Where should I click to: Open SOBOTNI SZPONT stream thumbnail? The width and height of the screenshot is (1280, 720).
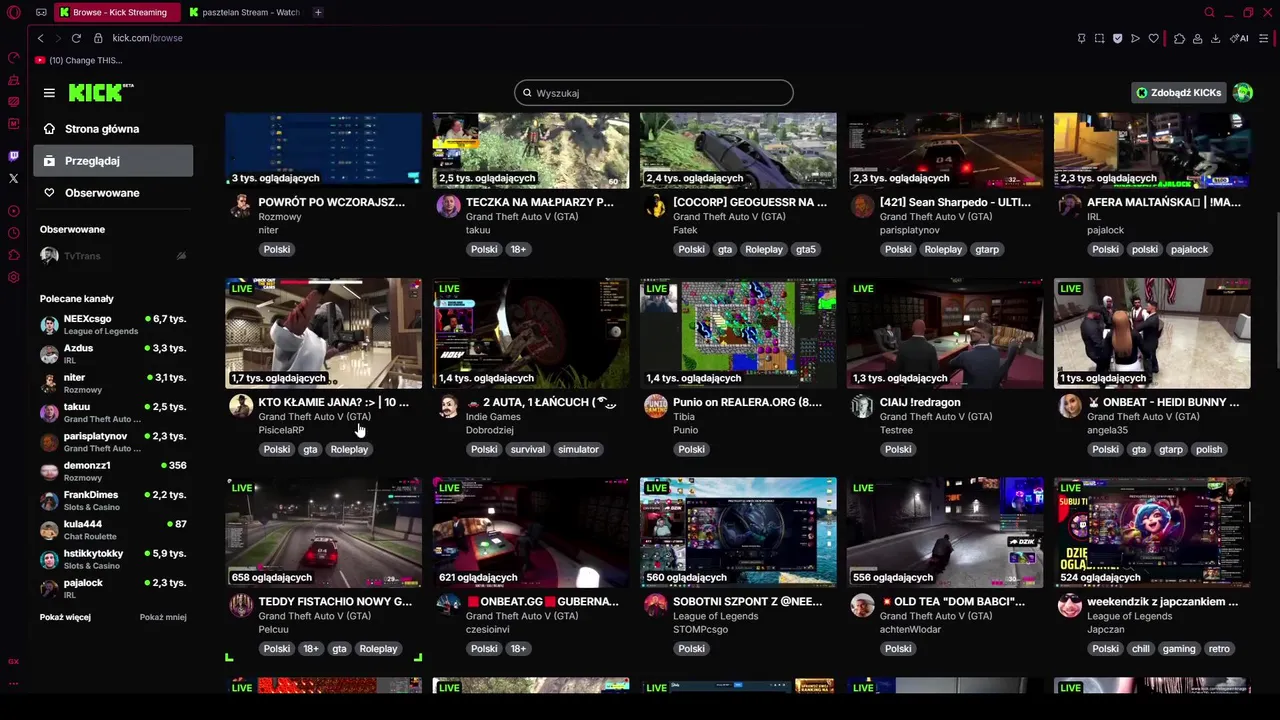click(738, 532)
